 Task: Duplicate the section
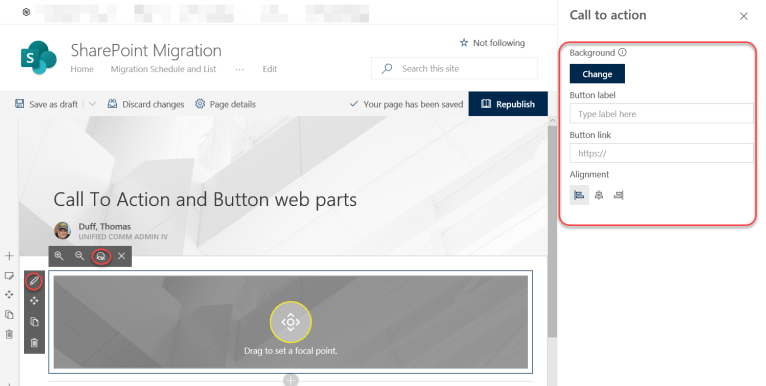click(x=9, y=315)
